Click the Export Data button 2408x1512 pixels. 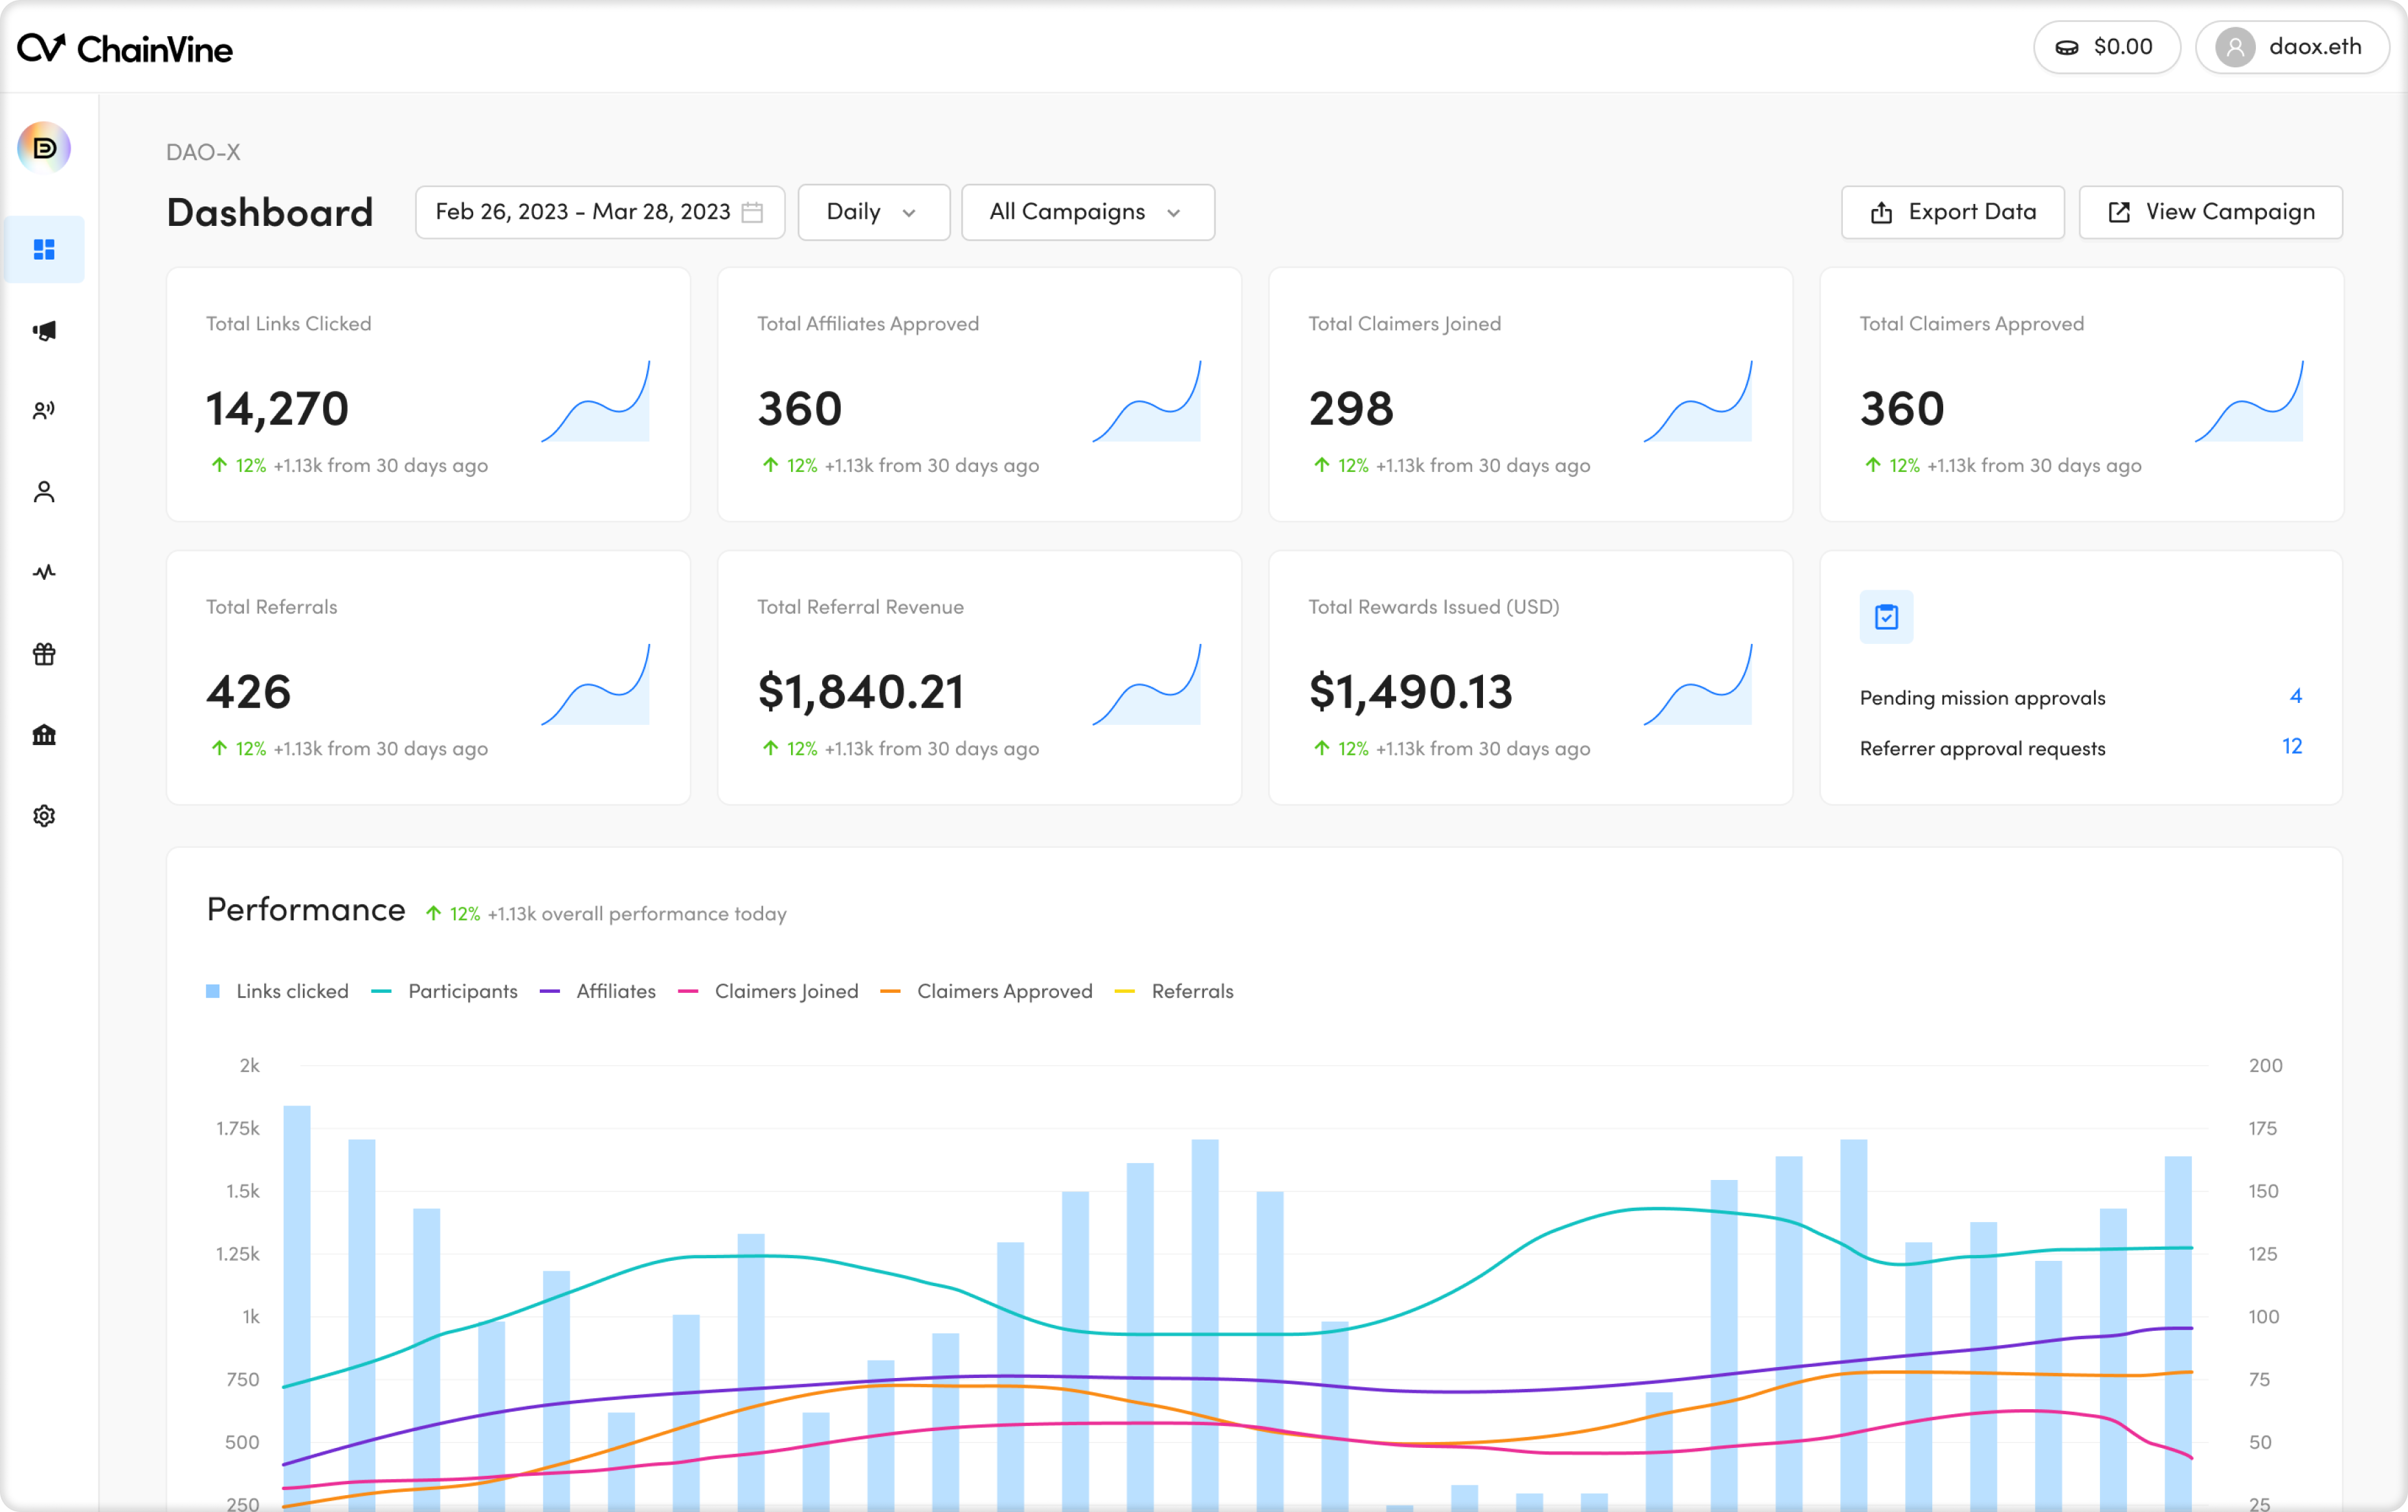coord(1952,212)
